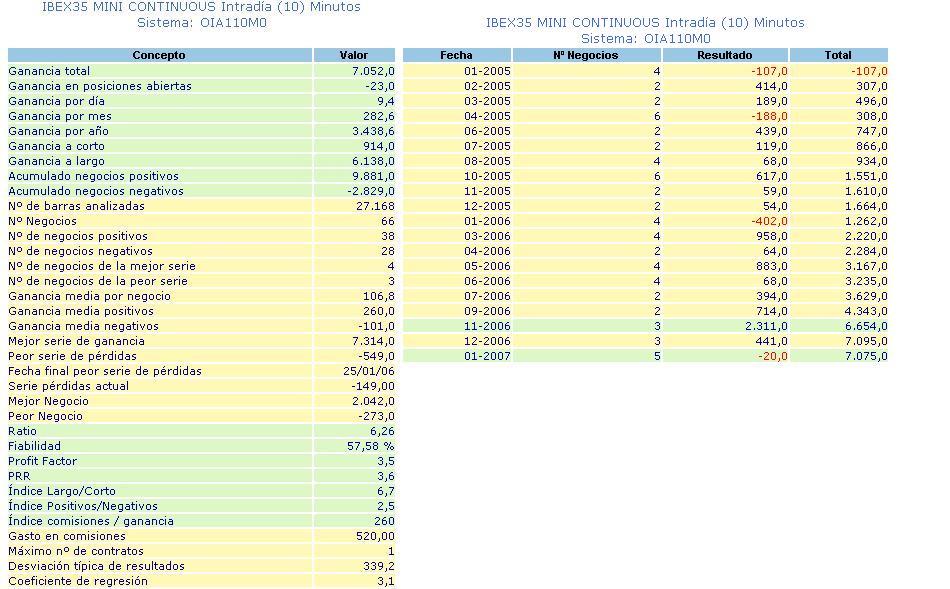Click the date 01-2006

click(x=487, y=221)
